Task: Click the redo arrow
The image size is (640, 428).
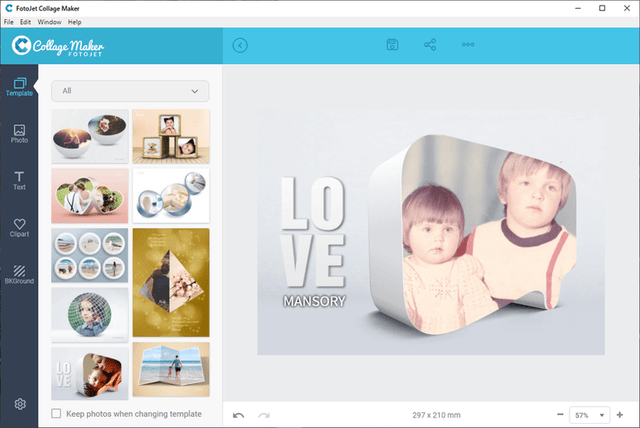Action: (264, 414)
